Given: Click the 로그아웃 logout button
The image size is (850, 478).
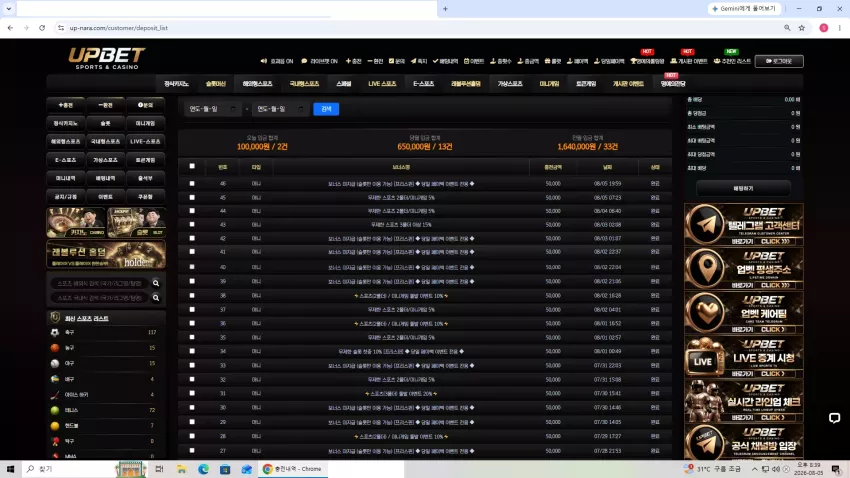Looking at the screenshot, I should [x=779, y=61].
